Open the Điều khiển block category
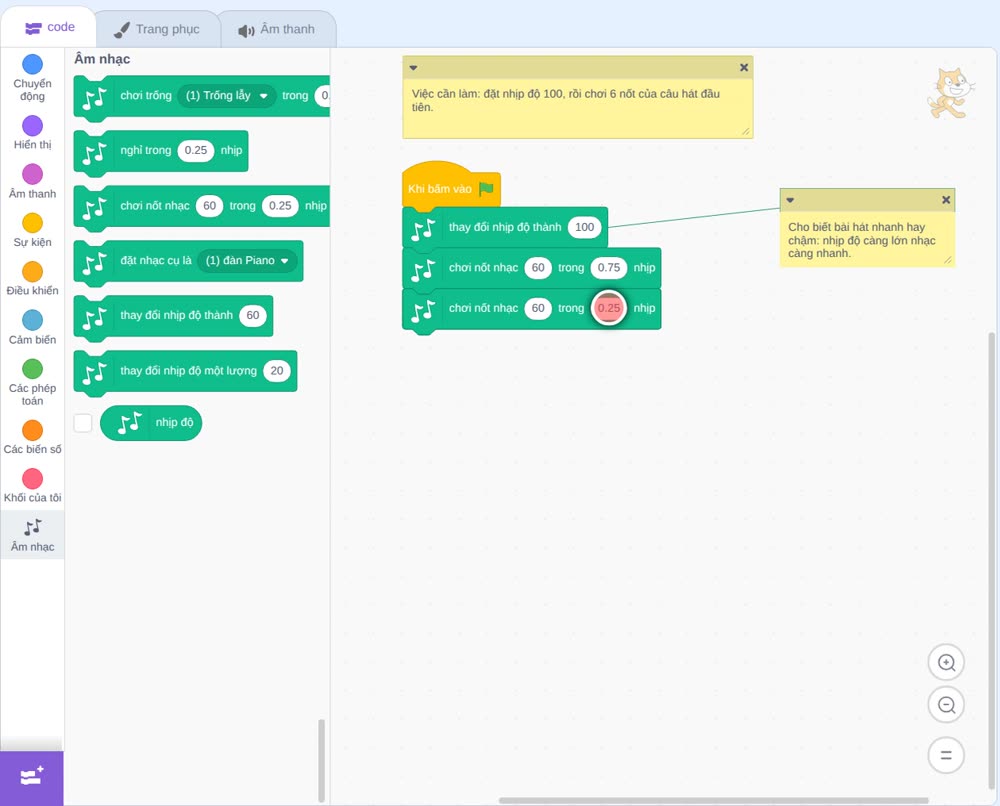 tap(33, 279)
